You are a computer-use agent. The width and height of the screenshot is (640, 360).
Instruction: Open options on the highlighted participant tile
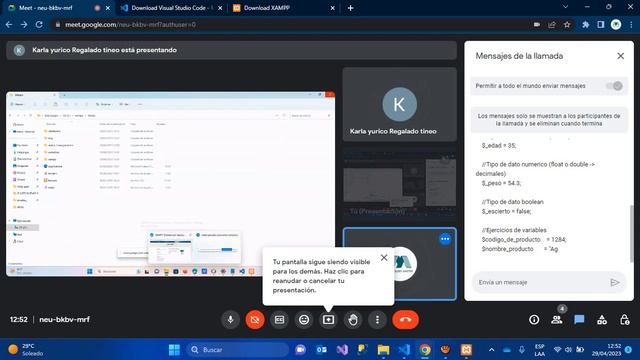[445, 239]
